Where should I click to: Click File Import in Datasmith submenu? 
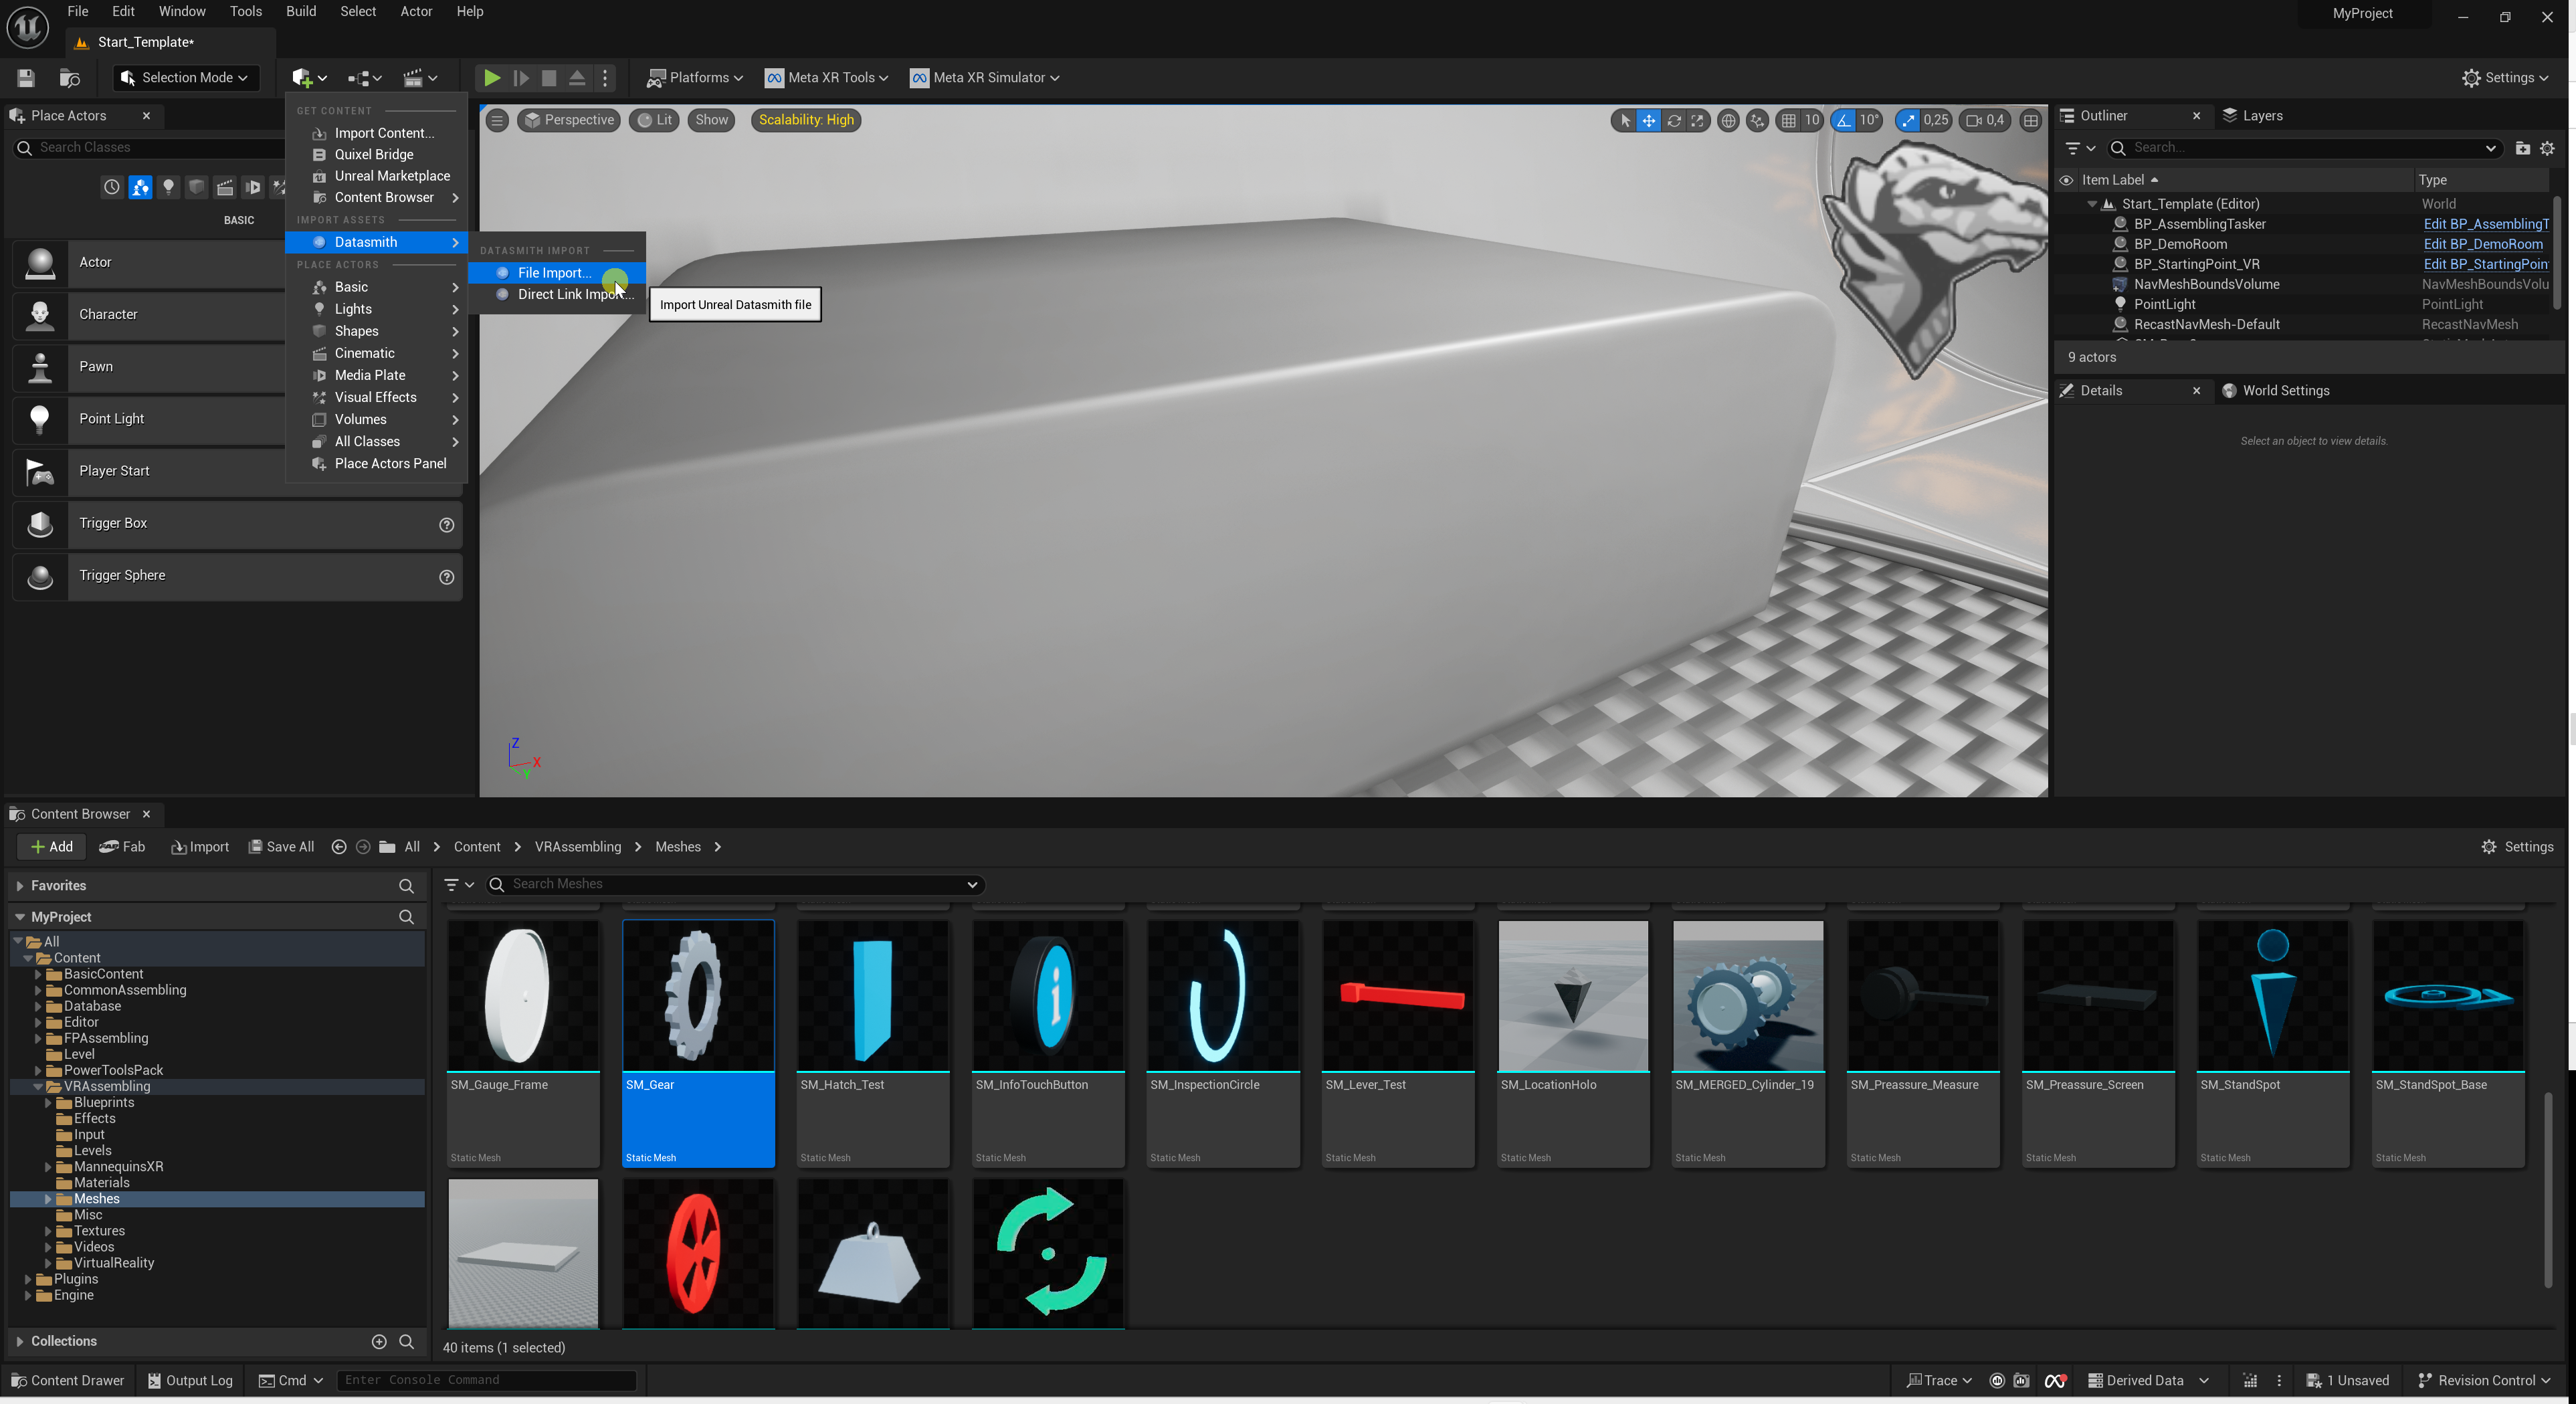554,272
